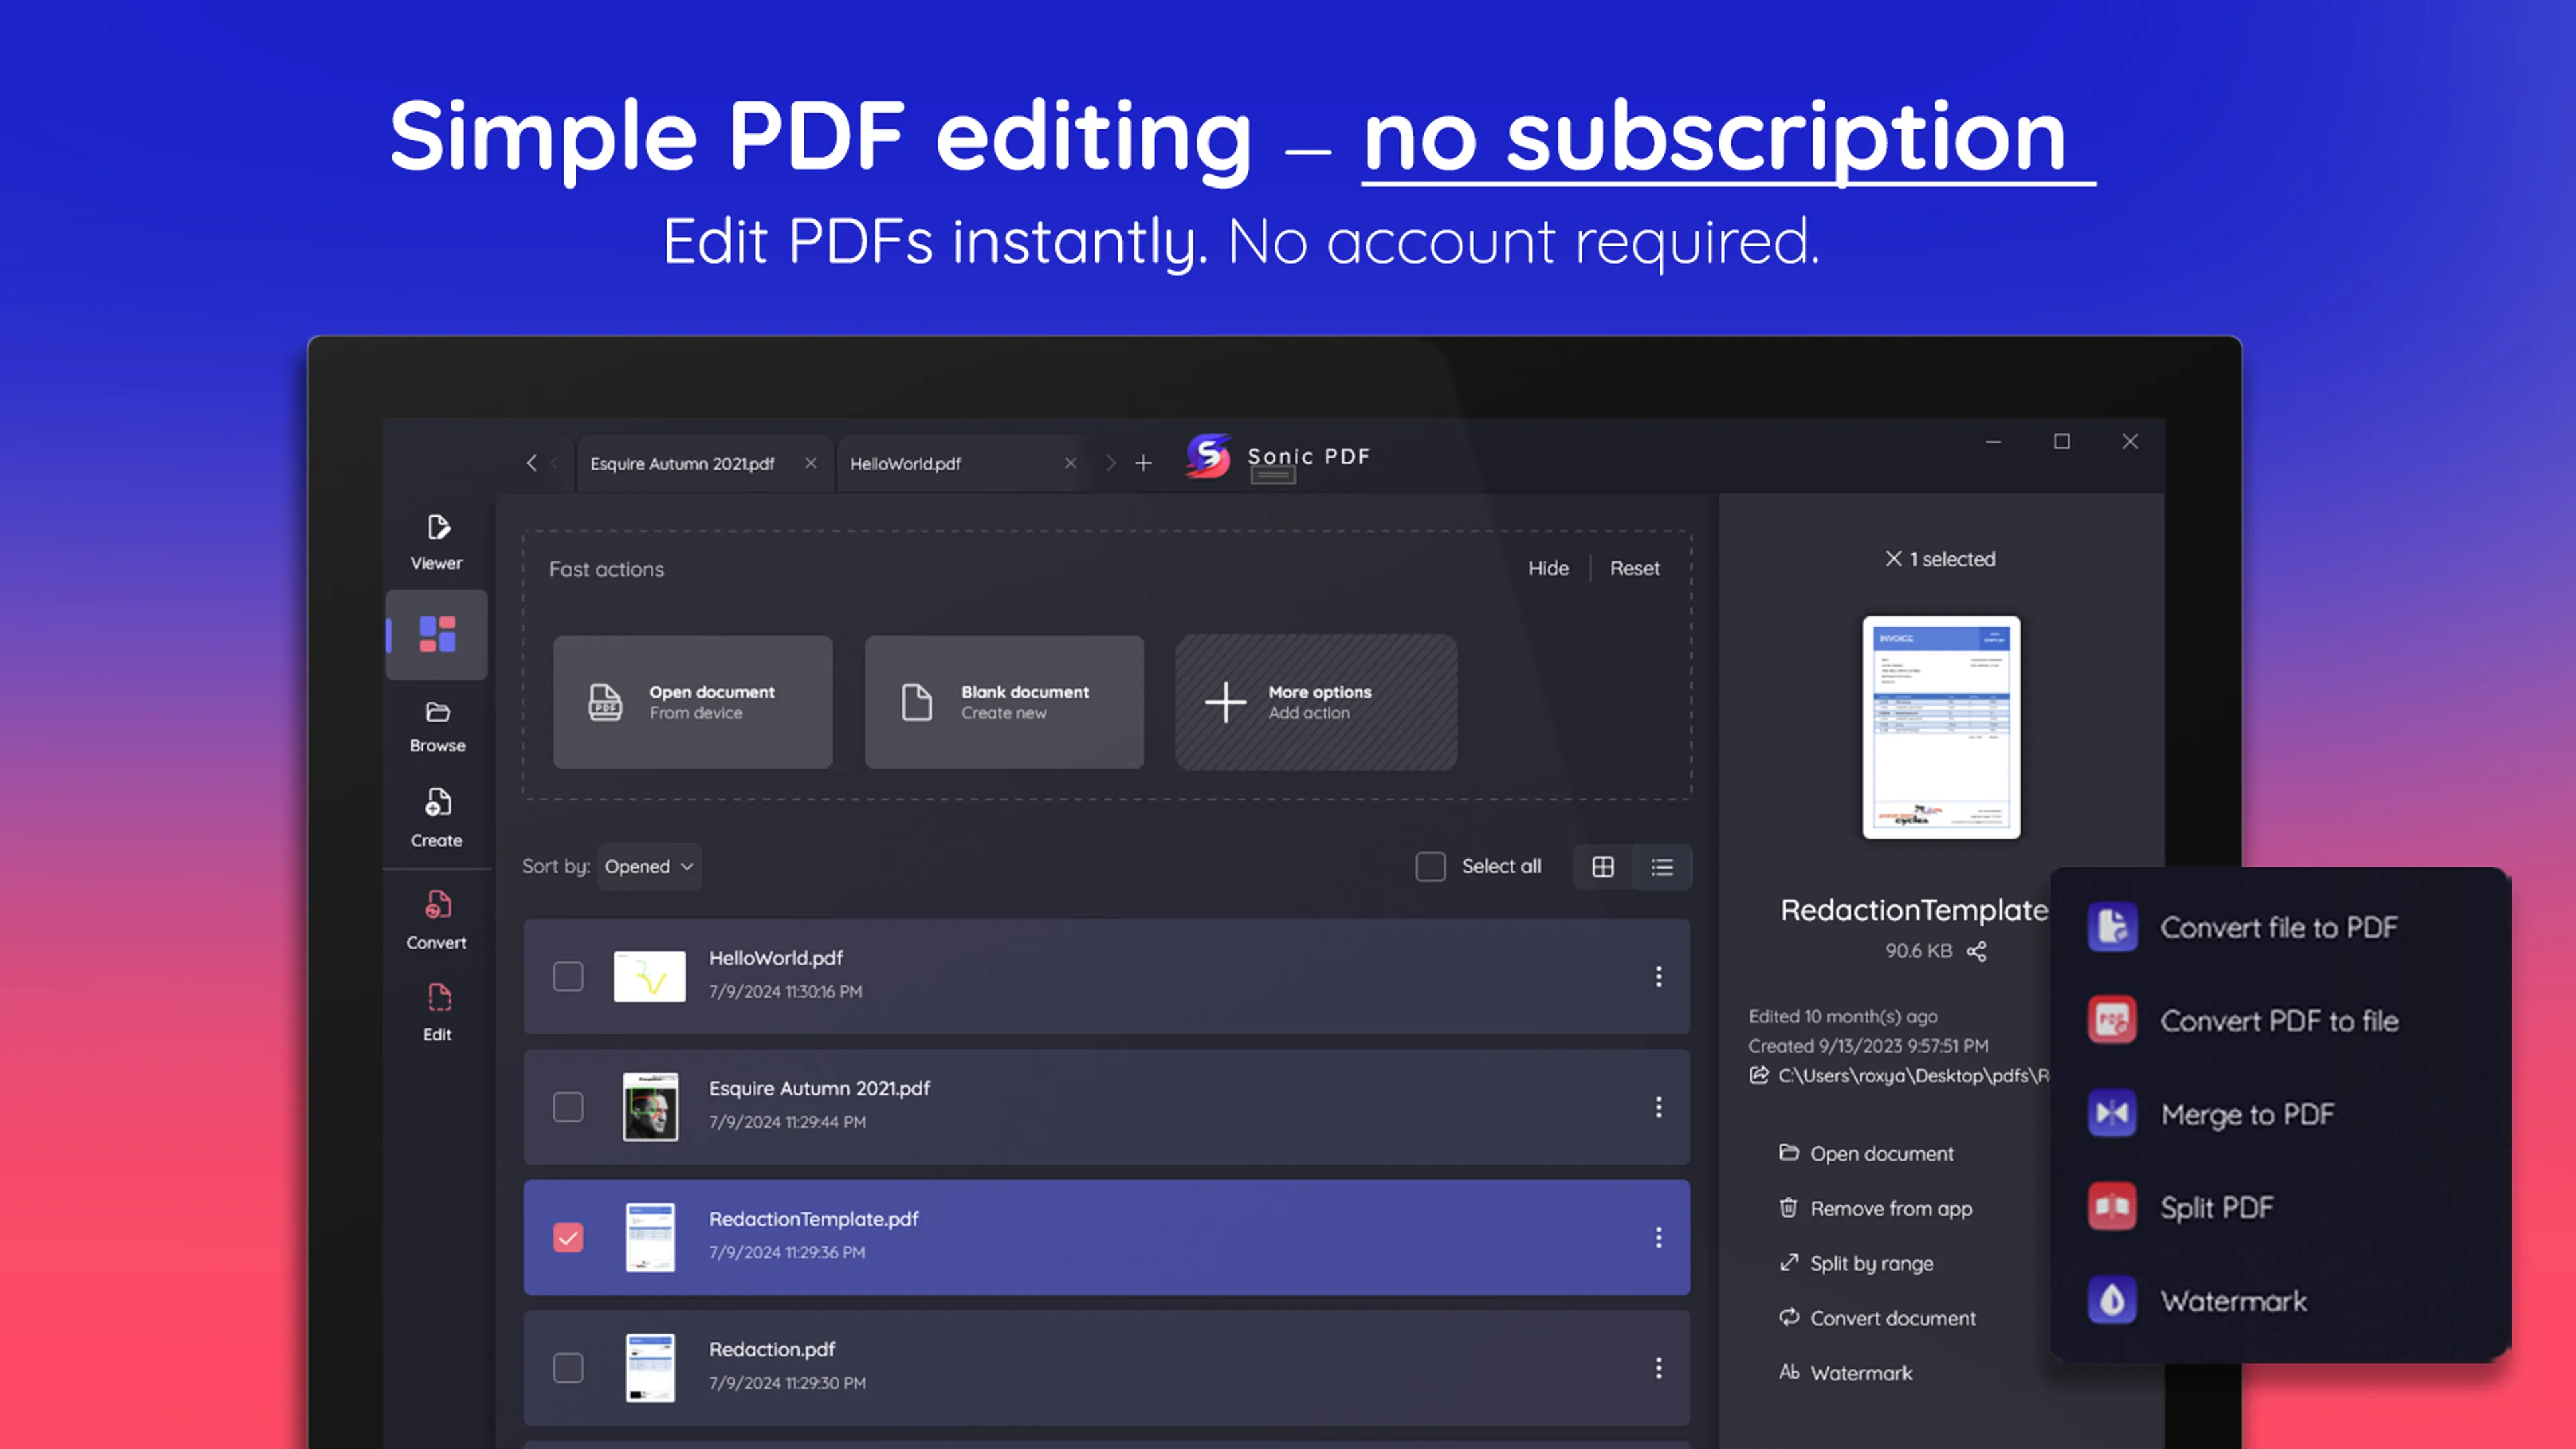Select the Esquire Autumn 2021.pdf tab
The height and width of the screenshot is (1449, 2576).
pyautogui.click(x=683, y=462)
